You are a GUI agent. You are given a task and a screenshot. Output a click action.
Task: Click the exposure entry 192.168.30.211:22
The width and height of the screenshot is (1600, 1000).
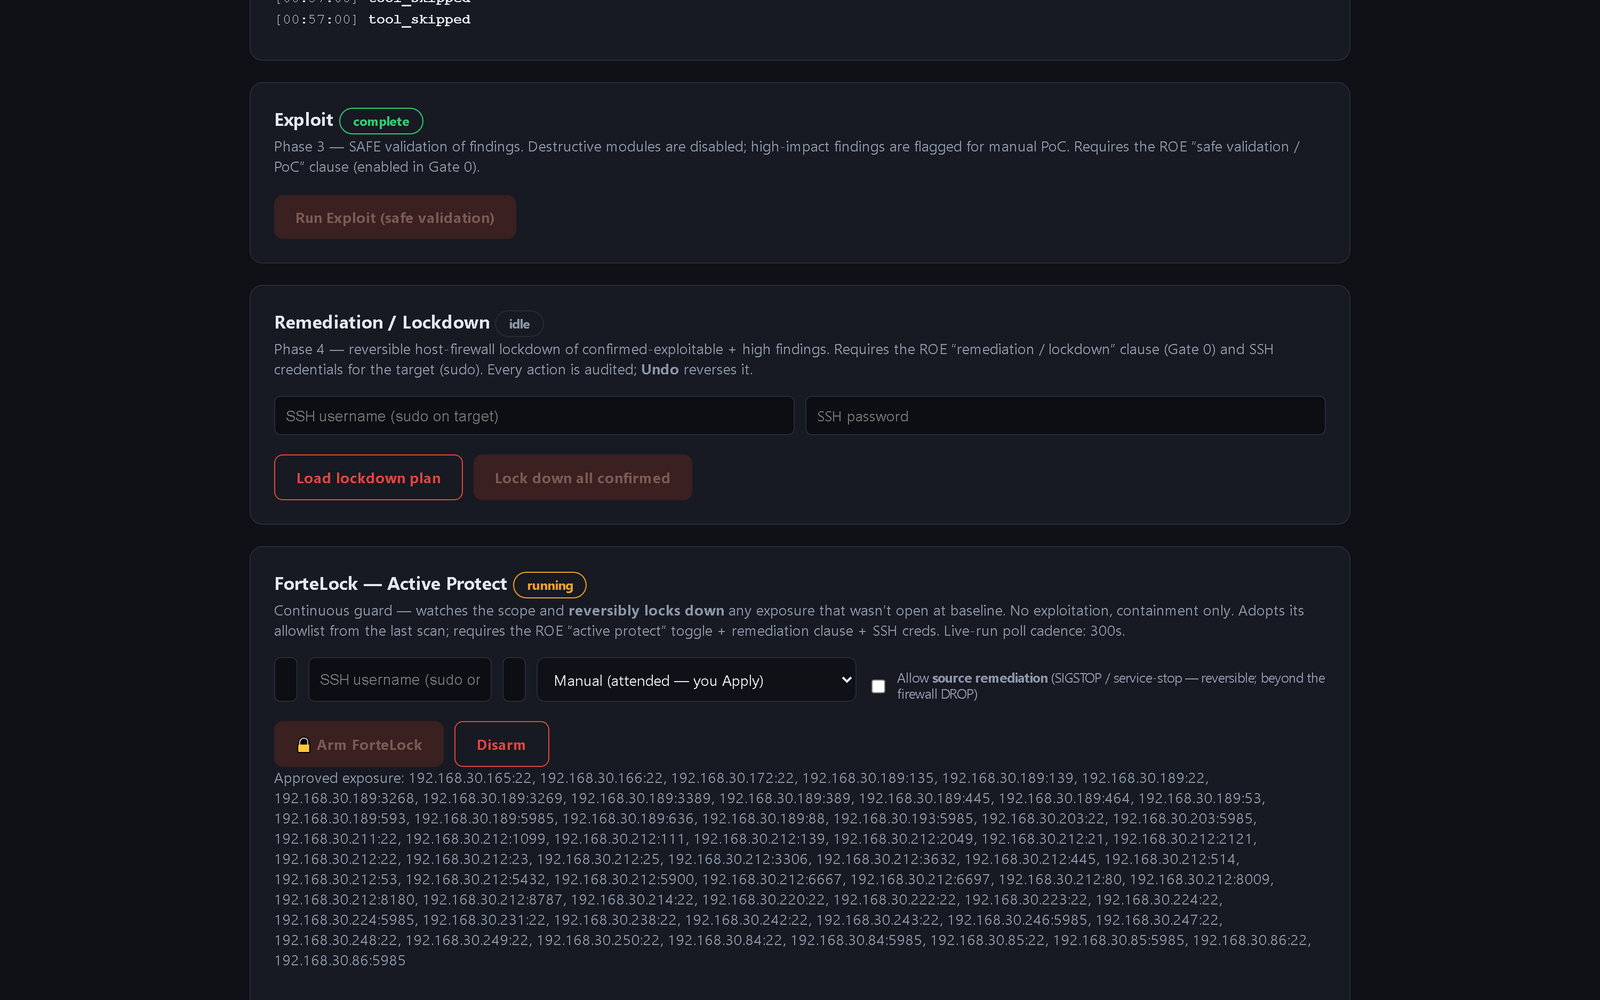tap(336, 839)
